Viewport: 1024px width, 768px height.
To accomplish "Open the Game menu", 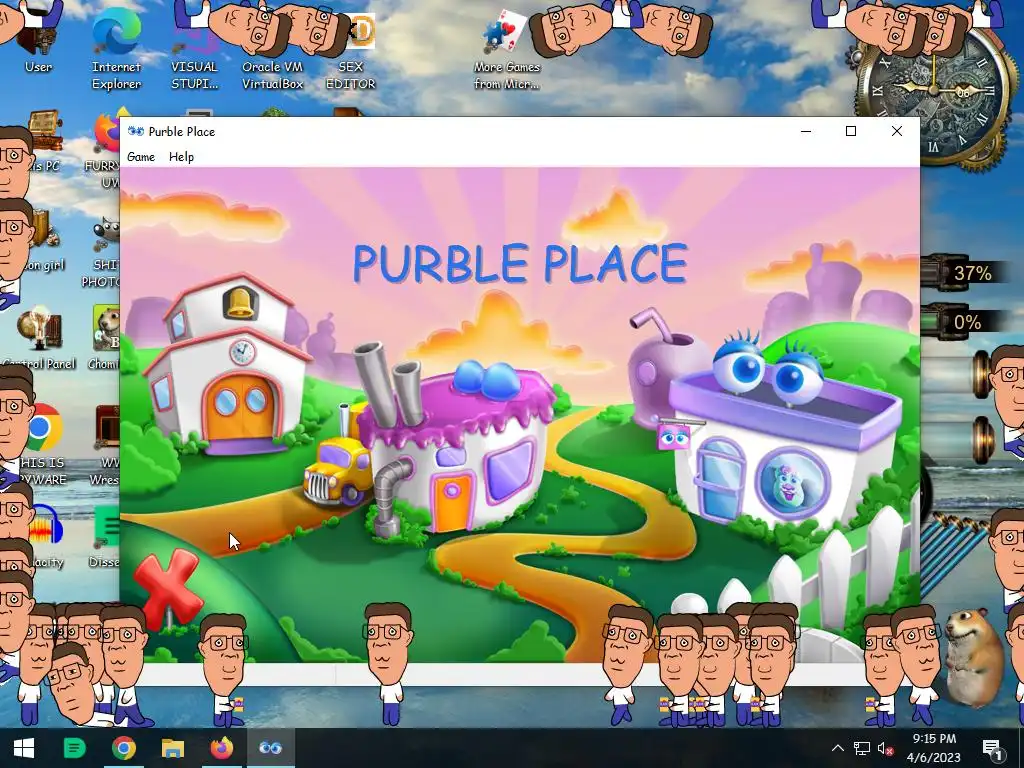I will click(x=140, y=157).
